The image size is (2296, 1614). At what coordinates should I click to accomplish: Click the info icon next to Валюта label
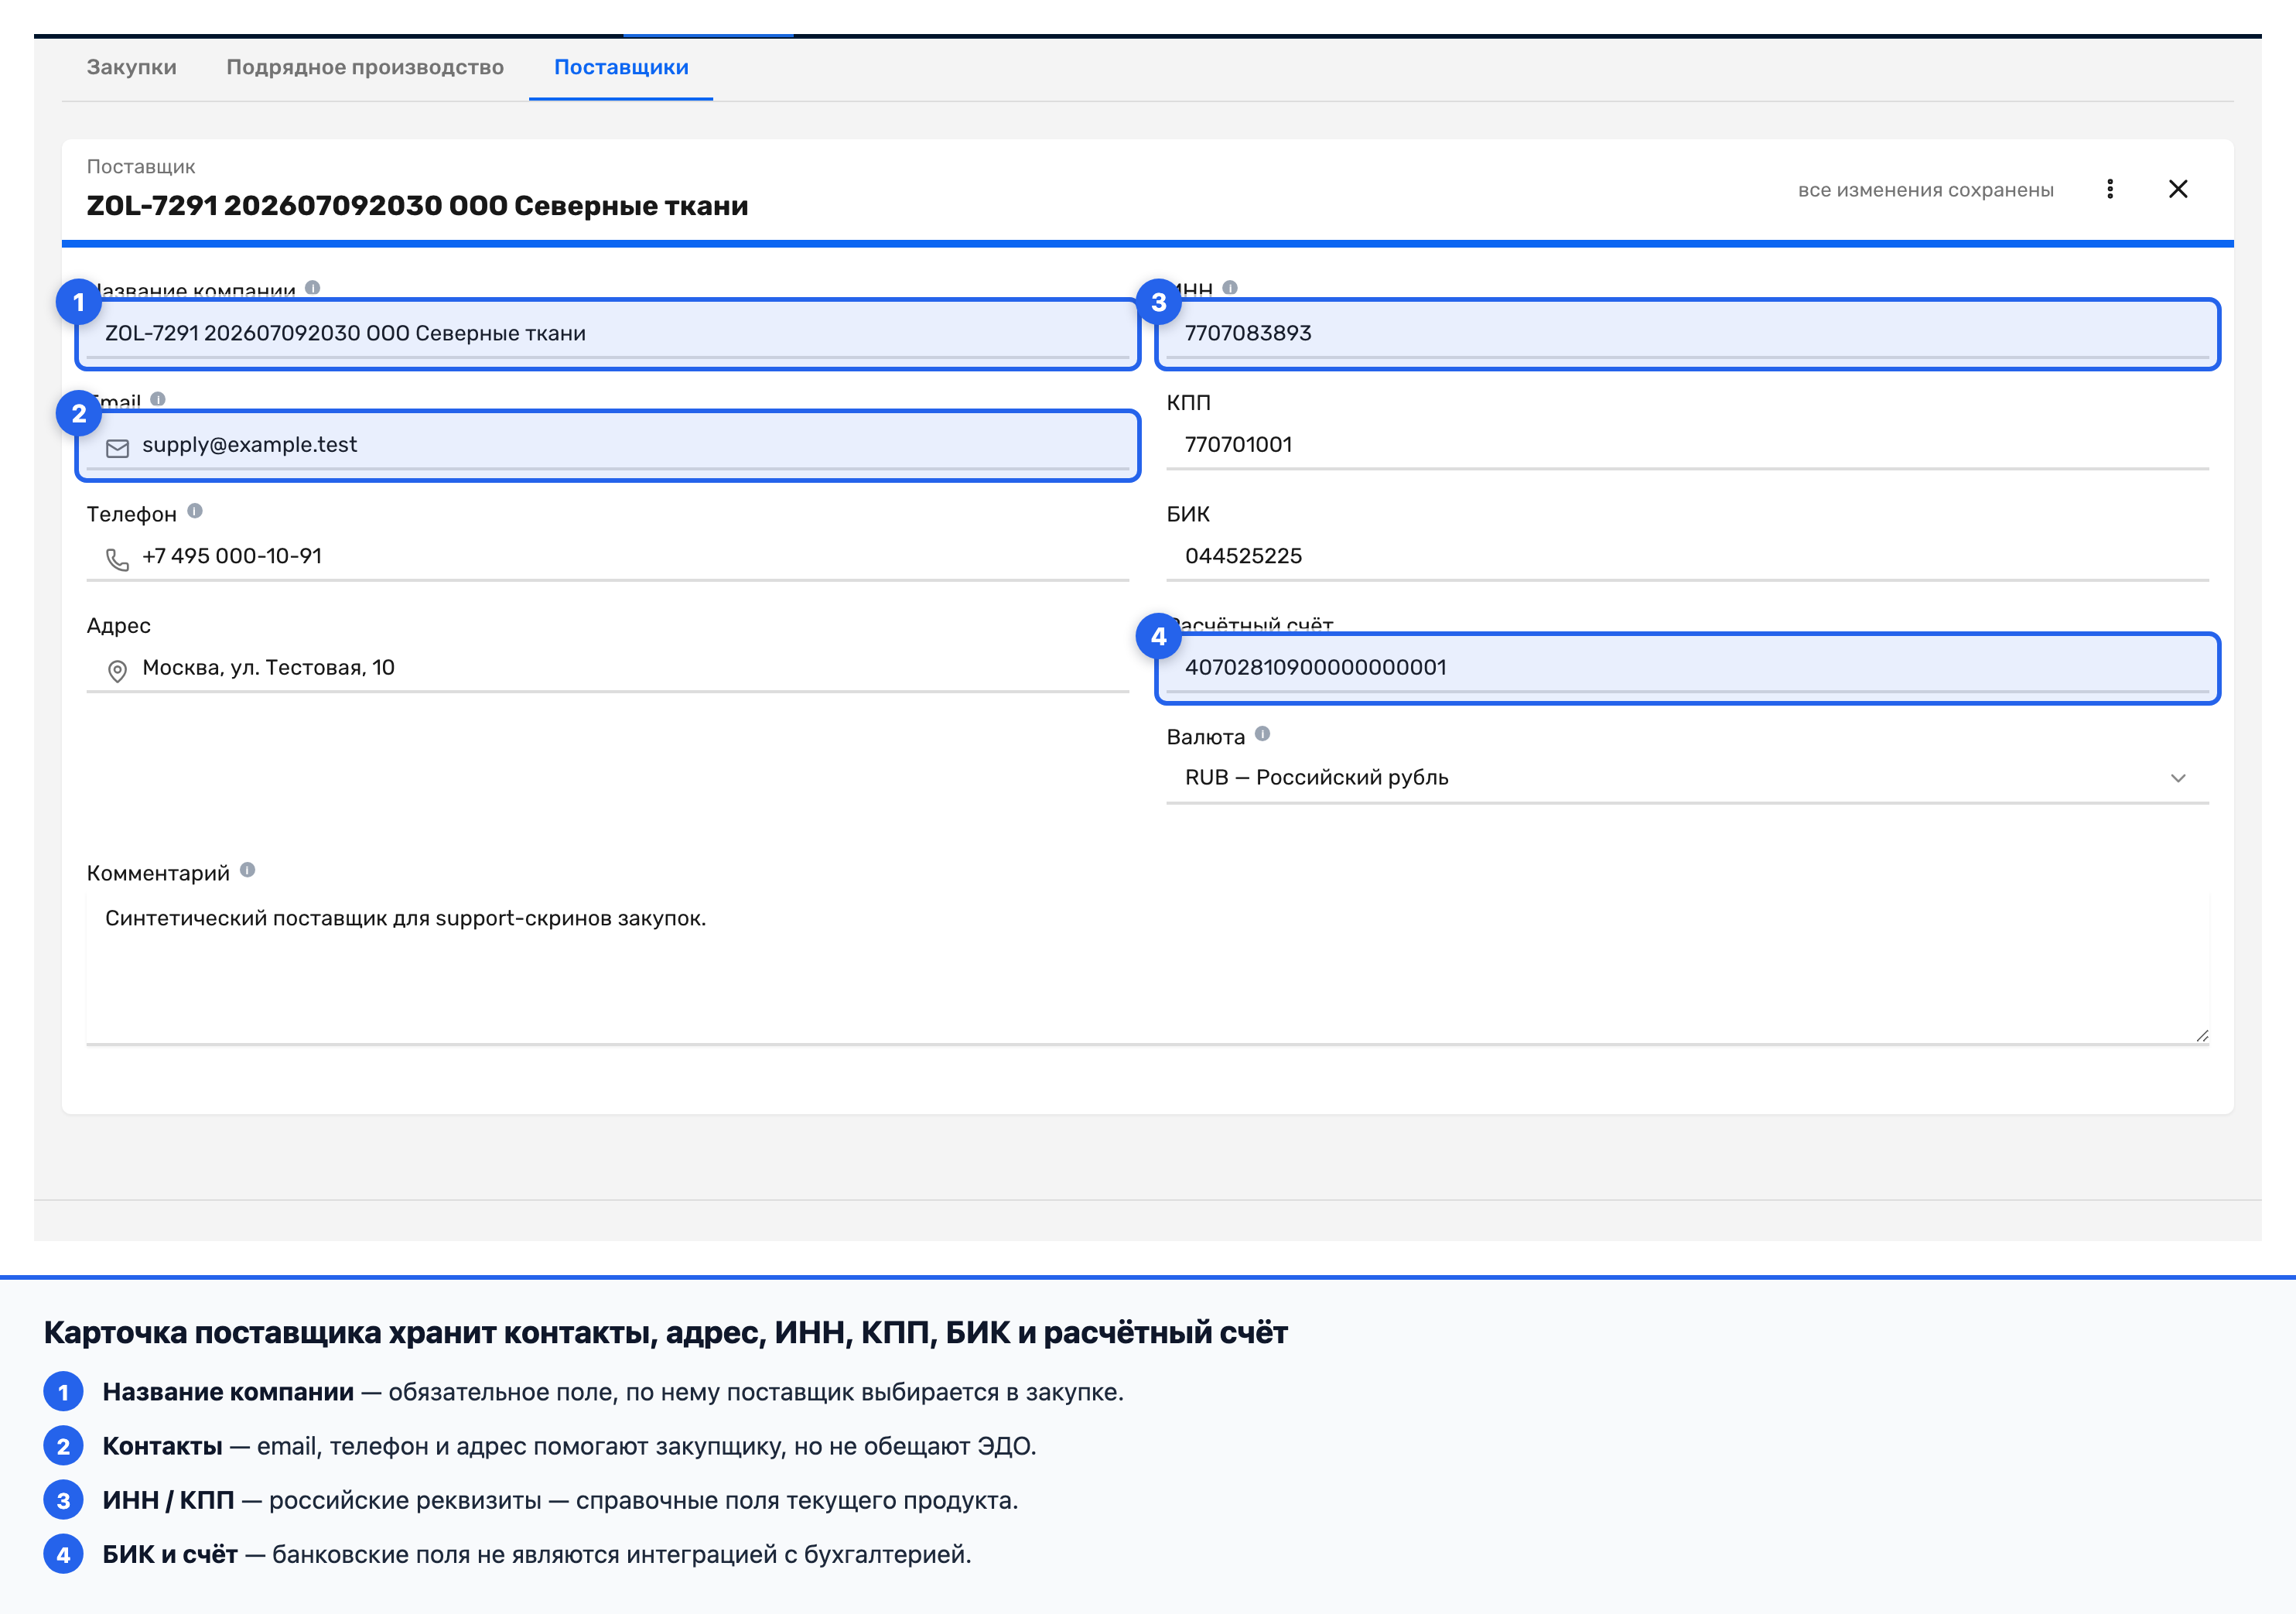[x=1262, y=734]
